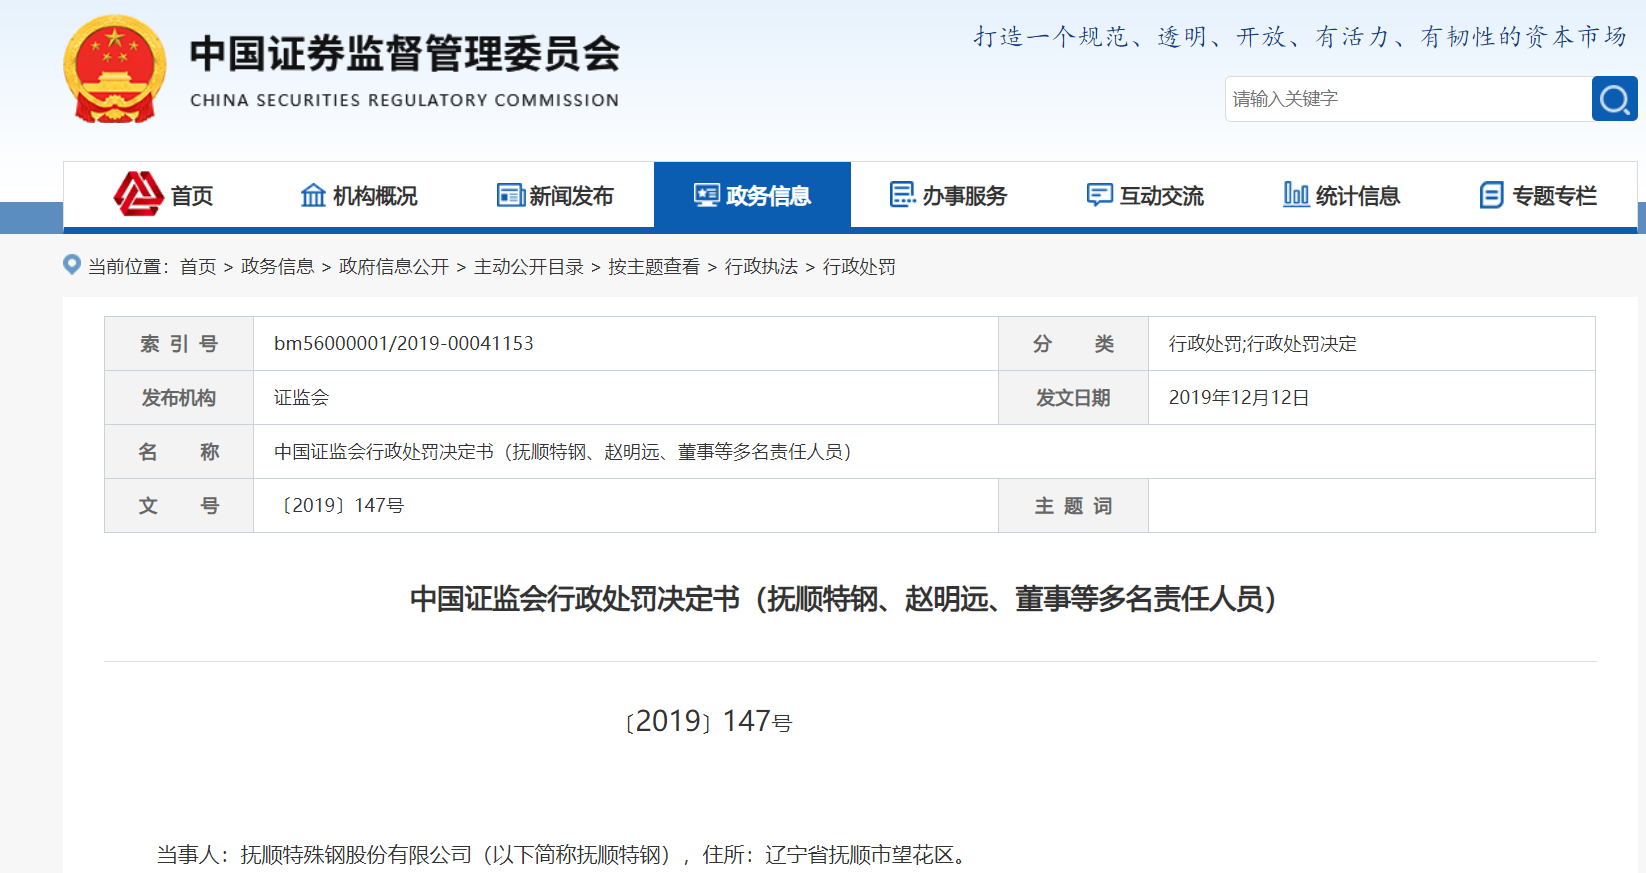Open 按主题查看 breadcrumb link
Viewport: 1646px width, 873px height.
654,267
